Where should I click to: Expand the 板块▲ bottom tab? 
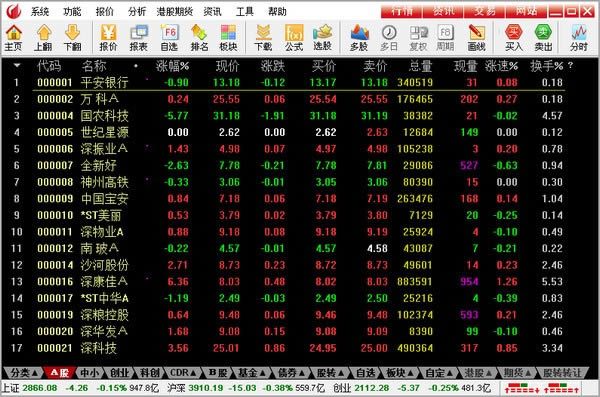point(400,372)
